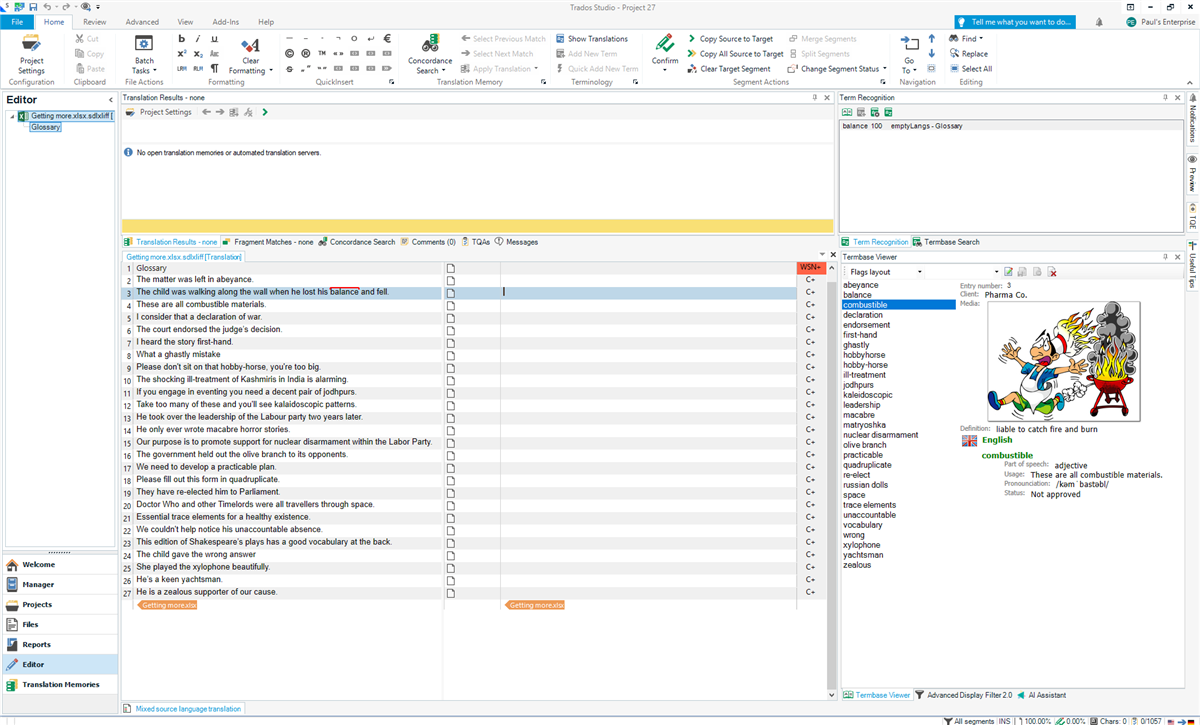This screenshot has height=725, width=1200.
Task: Open the notifications bell in the title area
Action: pyautogui.click(x=1099, y=21)
